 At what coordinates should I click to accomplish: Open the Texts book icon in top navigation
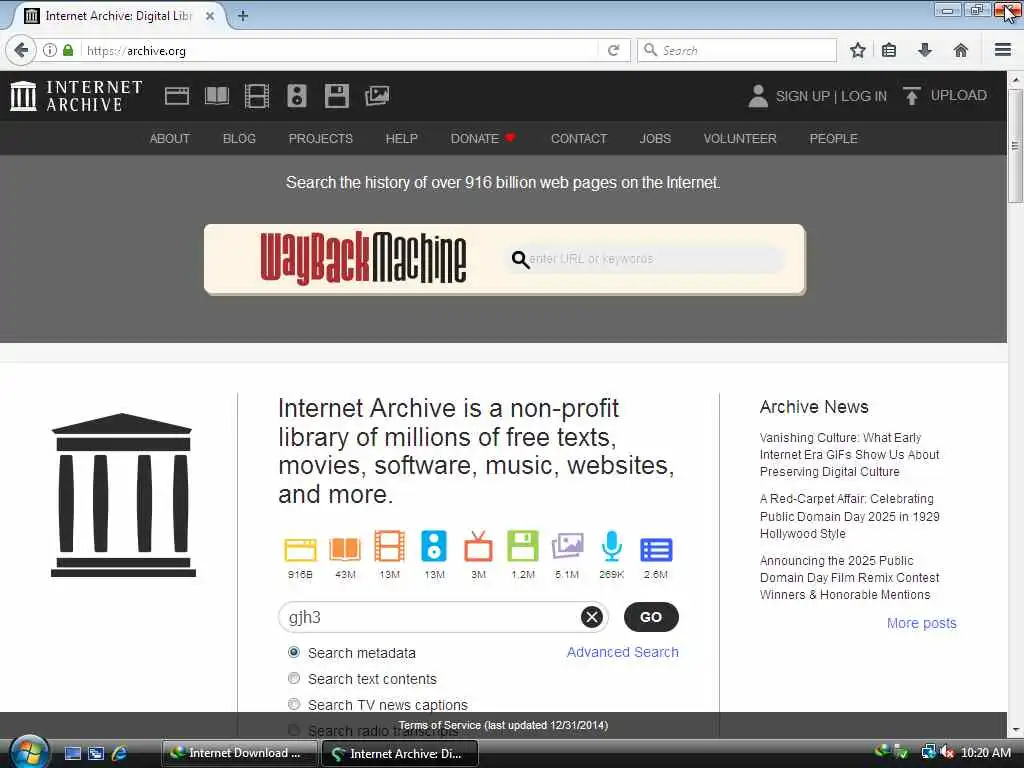[x=217, y=96]
